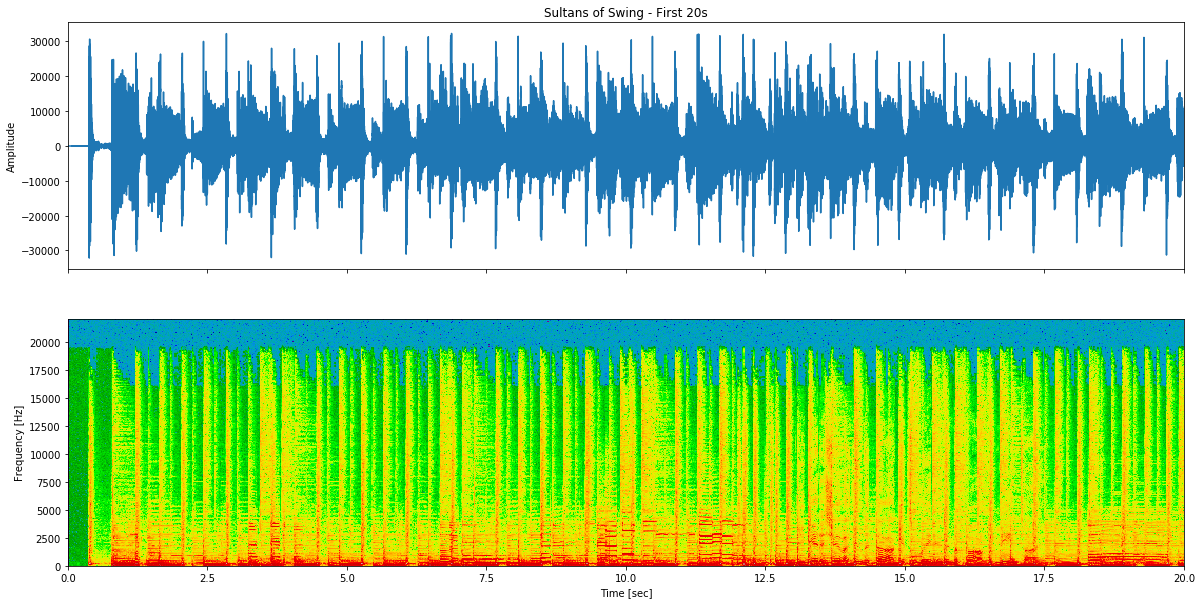Click the -10000 amplitude tick label
Screen dimensions: 1202x604
40,182
